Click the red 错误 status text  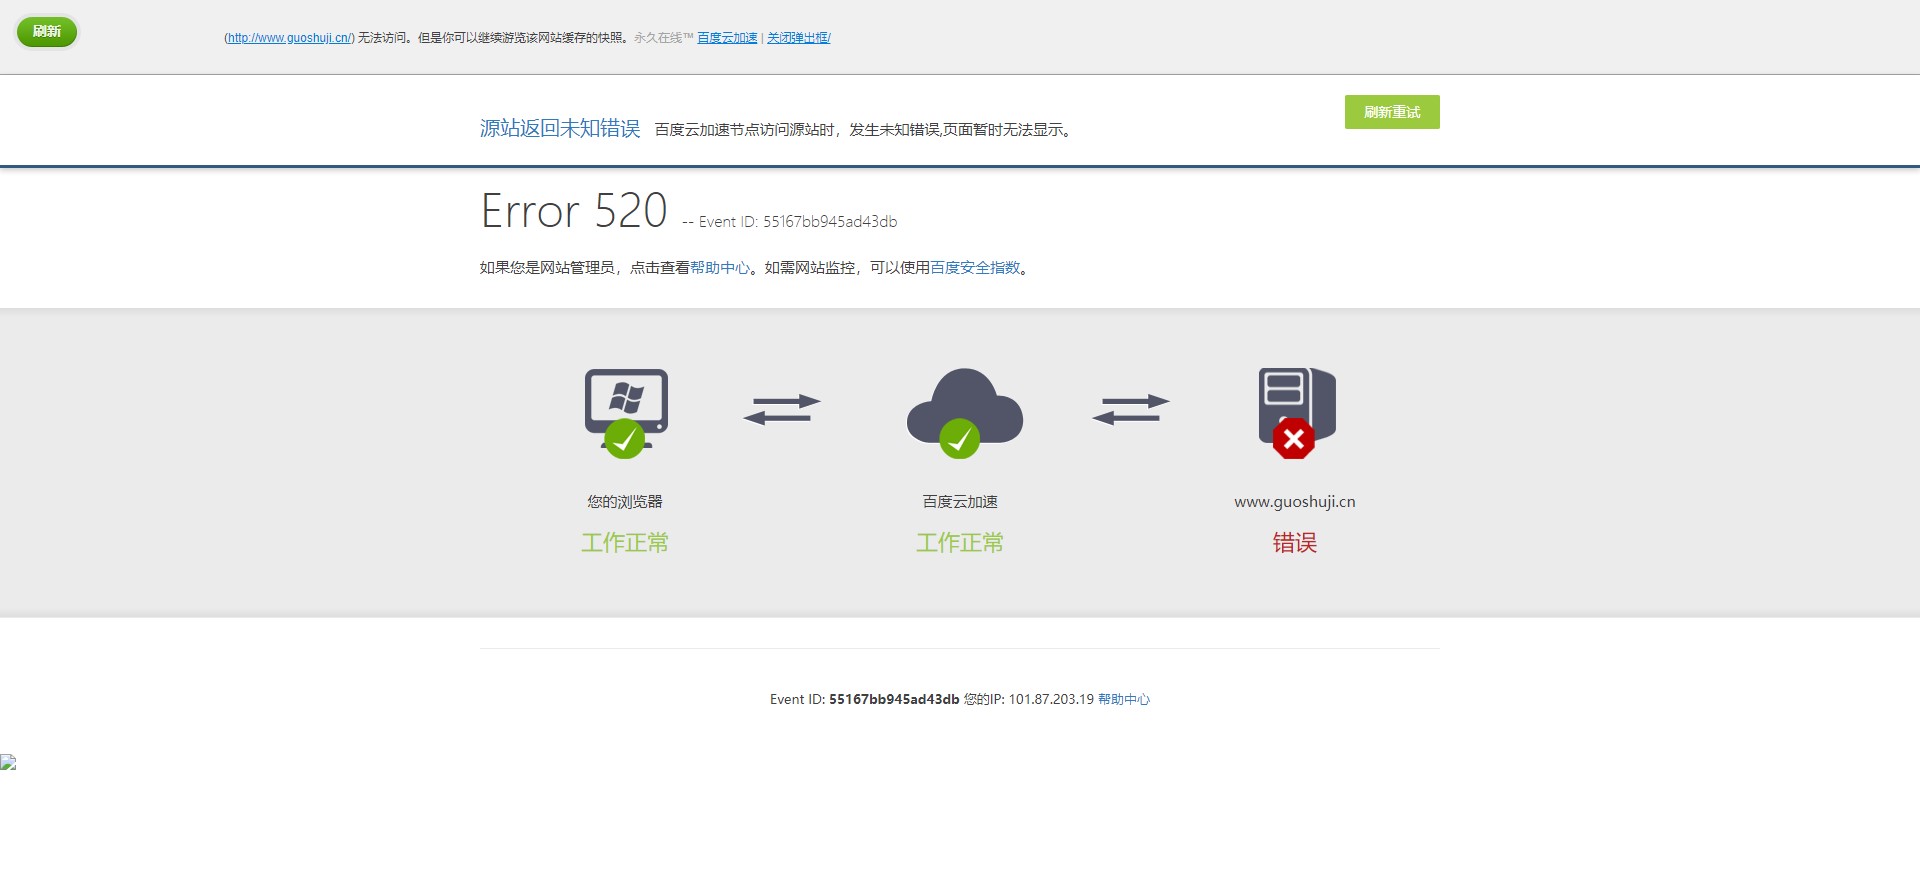pos(1295,543)
